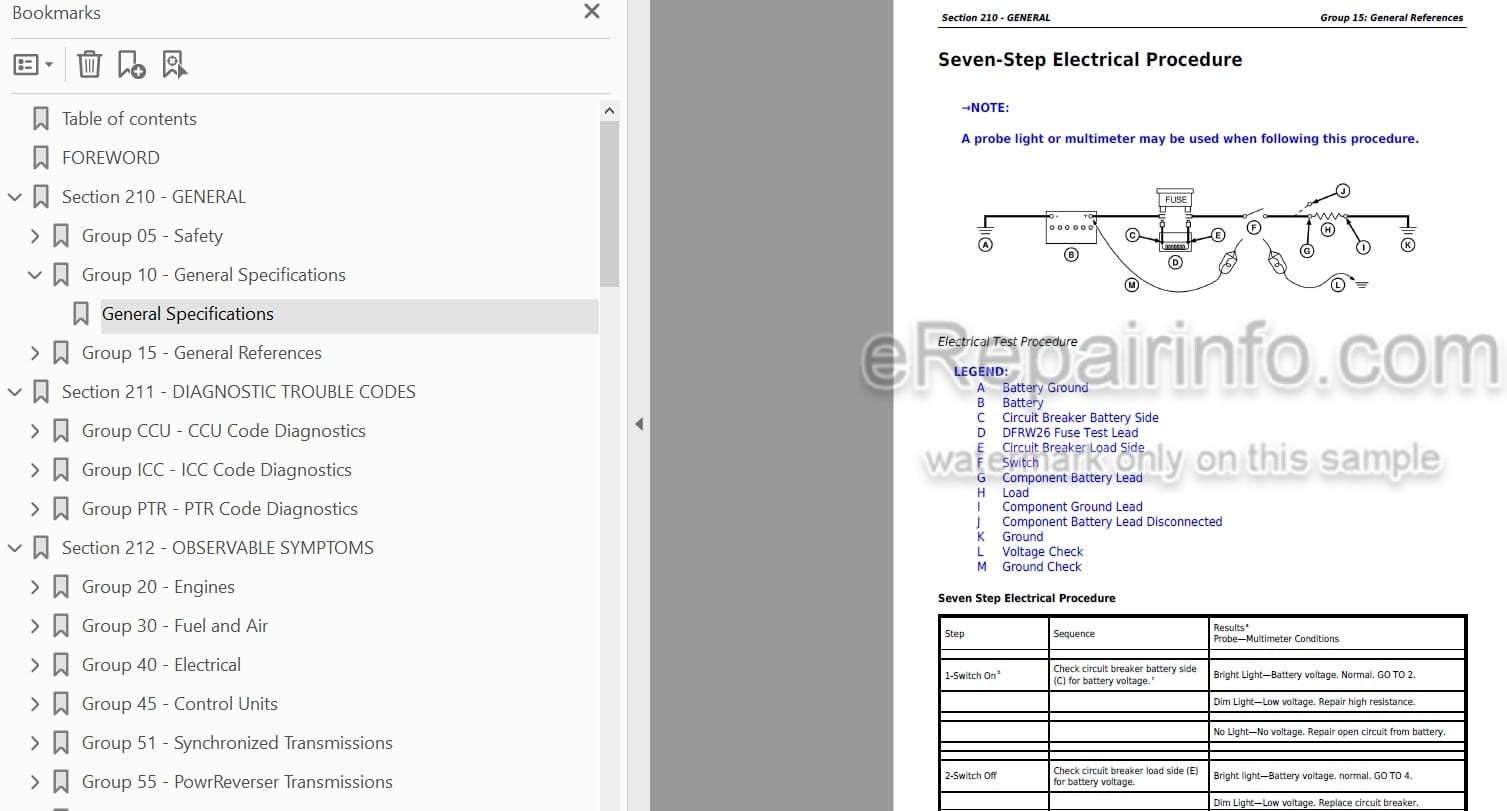The image size is (1507, 811).
Task: Delete the selected bookmark with trash icon
Action: tap(89, 65)
